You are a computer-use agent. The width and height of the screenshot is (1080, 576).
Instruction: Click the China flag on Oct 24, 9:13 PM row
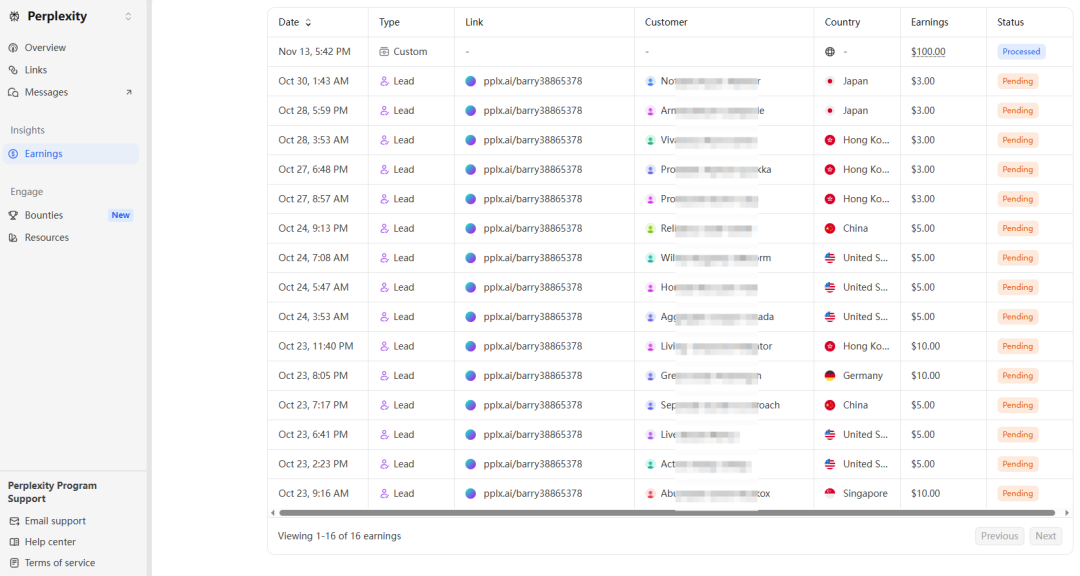pos(830,228)
